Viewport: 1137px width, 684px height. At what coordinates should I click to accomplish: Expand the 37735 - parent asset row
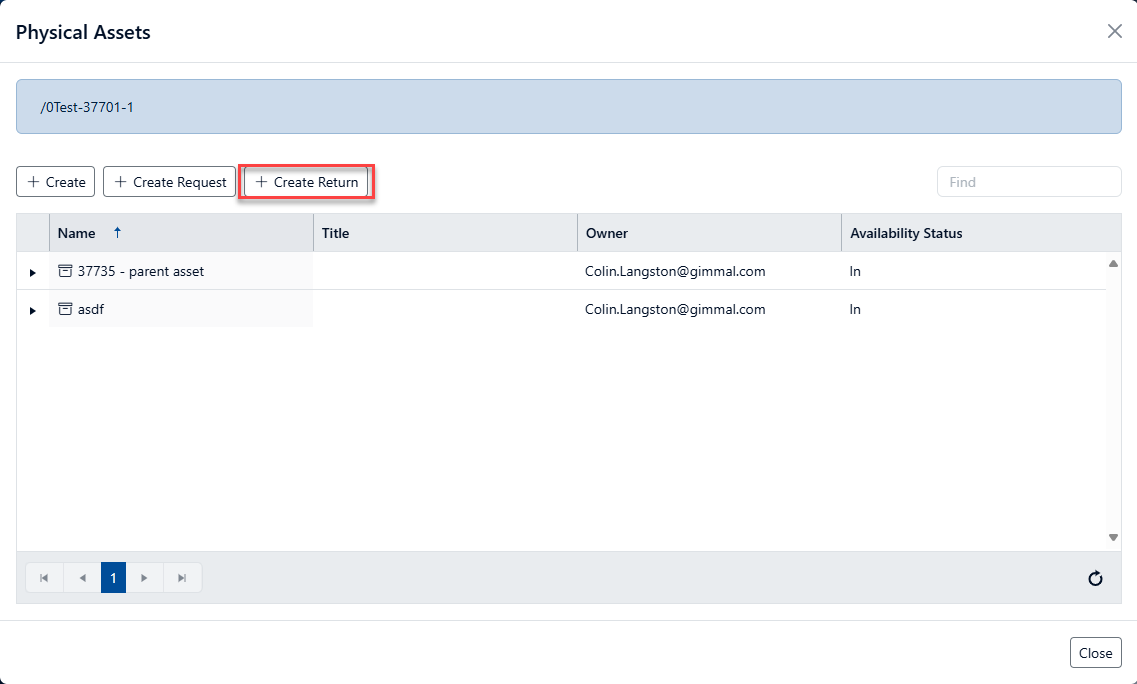33,273
